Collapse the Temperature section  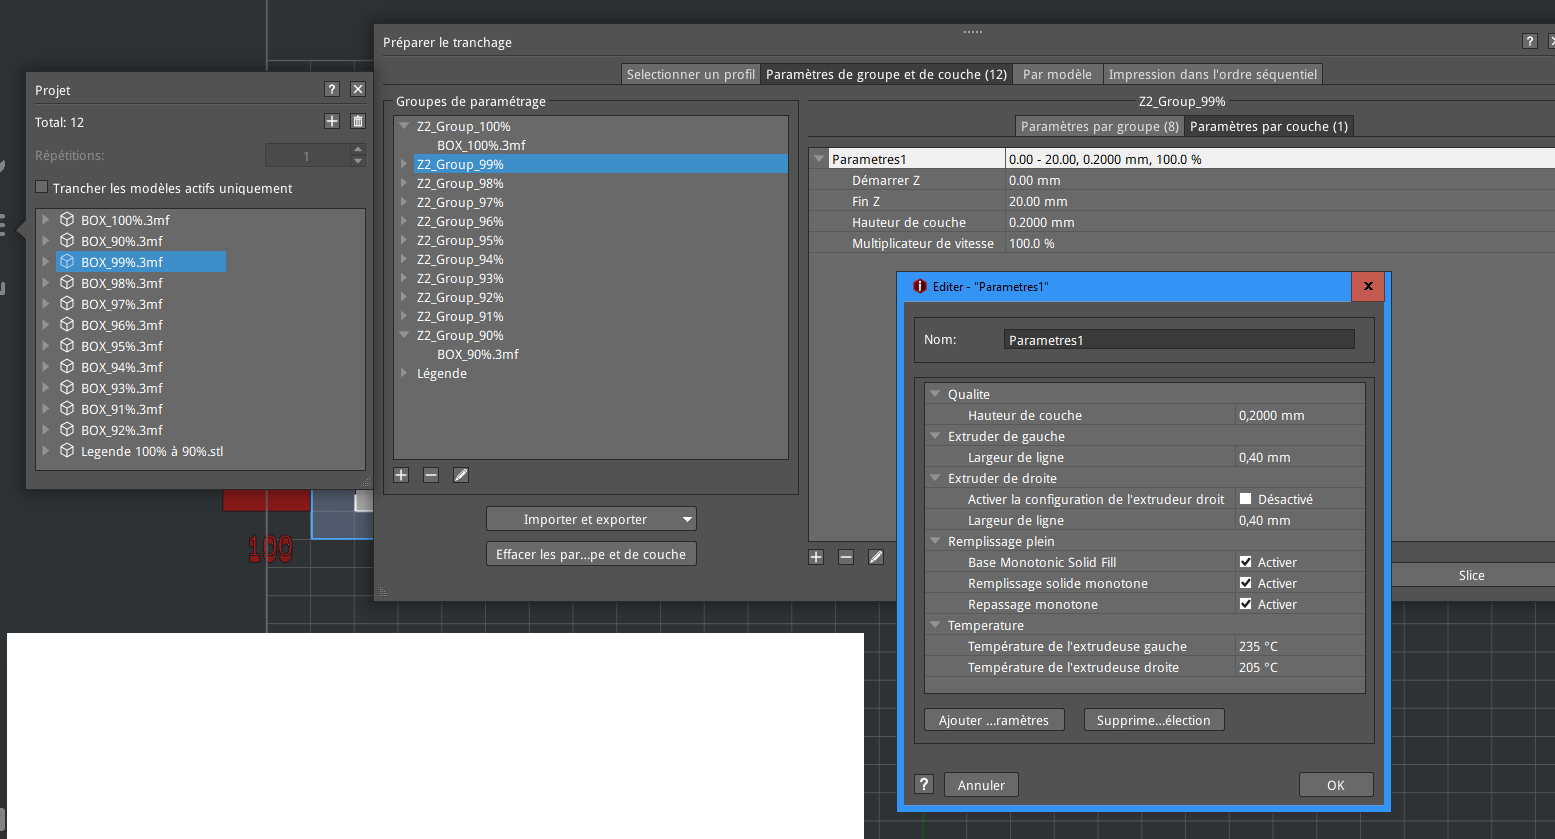point(935,625)
